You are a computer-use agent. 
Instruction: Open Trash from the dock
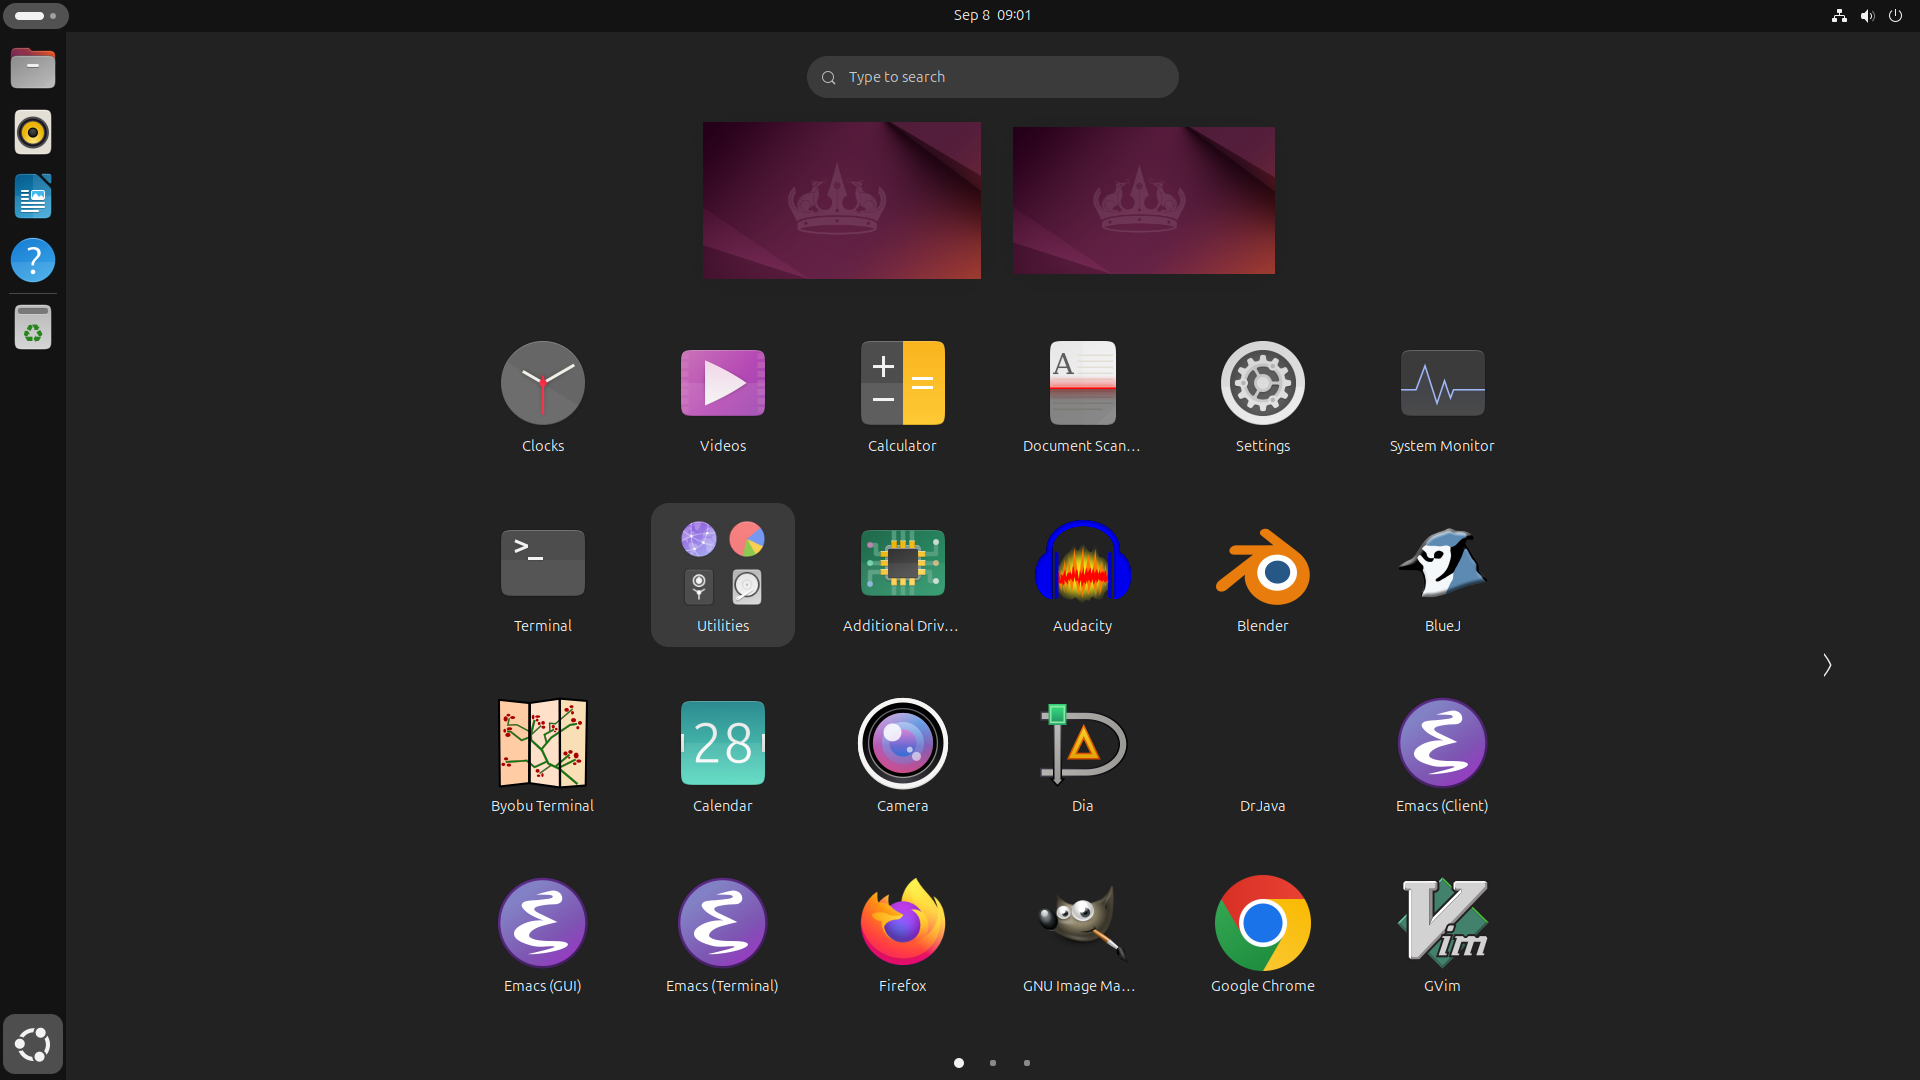pyautogui.click(x=33, y=327)
